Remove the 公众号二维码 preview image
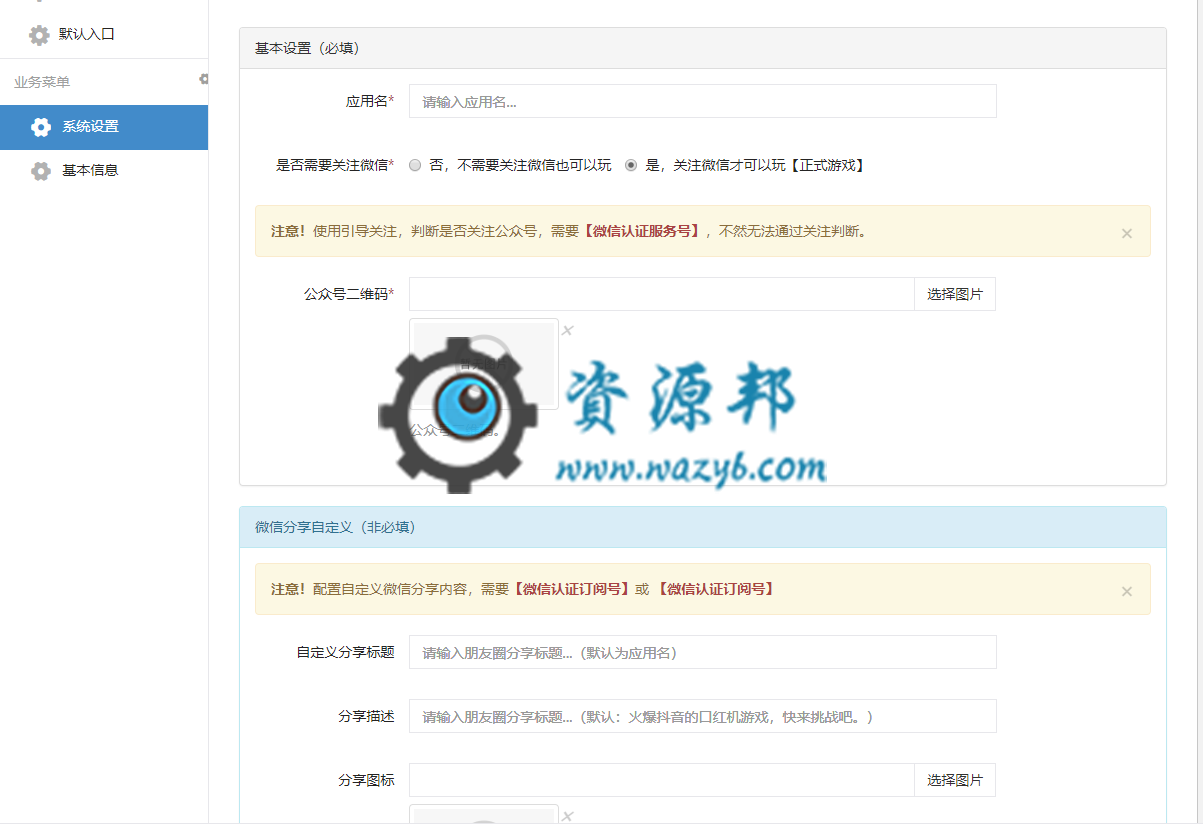Image resolution: width=1203 pixels, height=832 pixels. [567, 330]
